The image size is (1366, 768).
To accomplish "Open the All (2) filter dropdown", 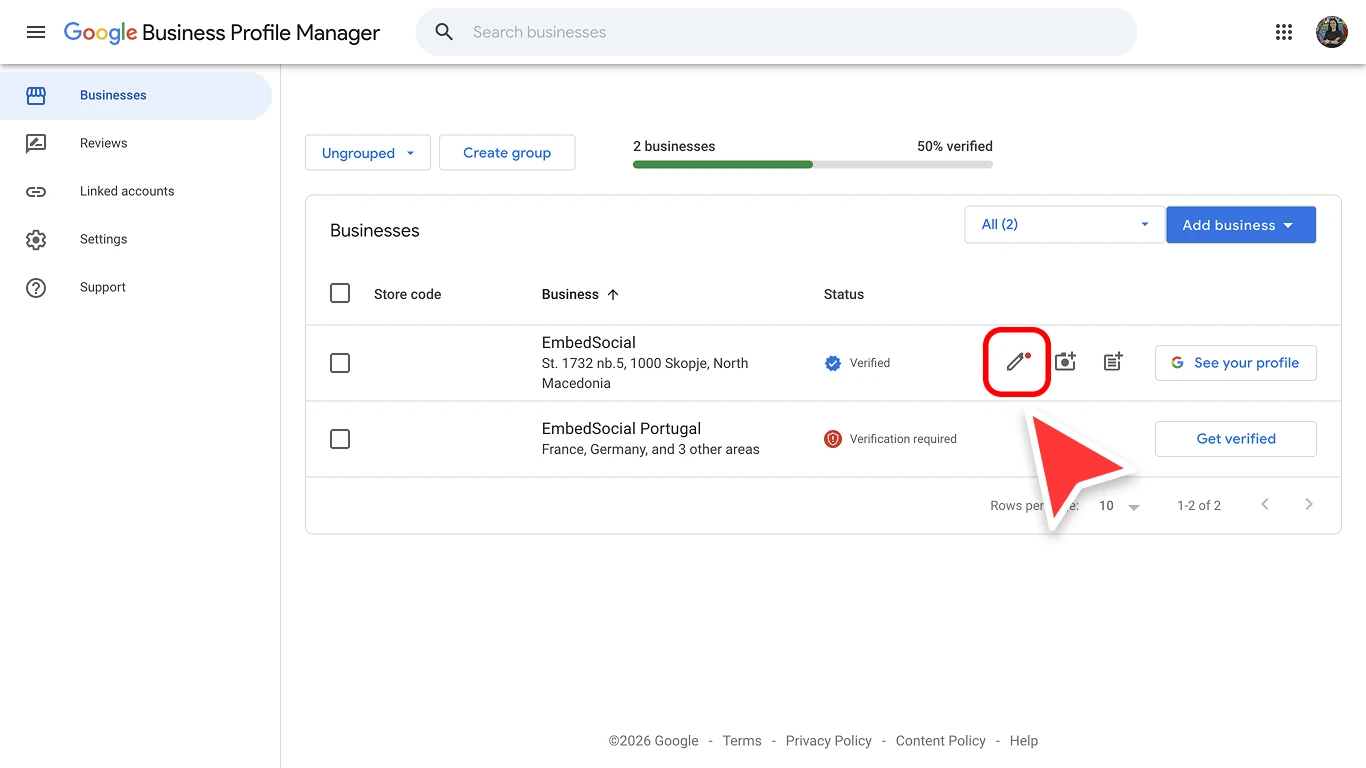I will [x=1063, y=224].
